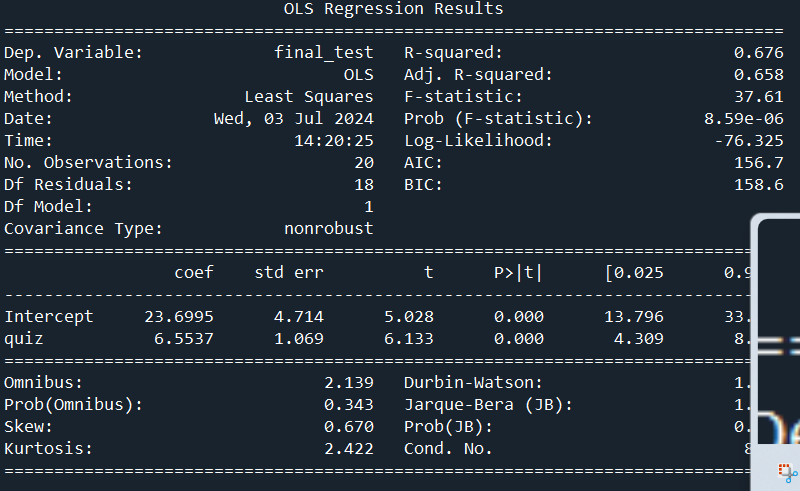This screenshot has height=491, width=800.
Task: Select the Df Residuals value 18
Action: 364,184
